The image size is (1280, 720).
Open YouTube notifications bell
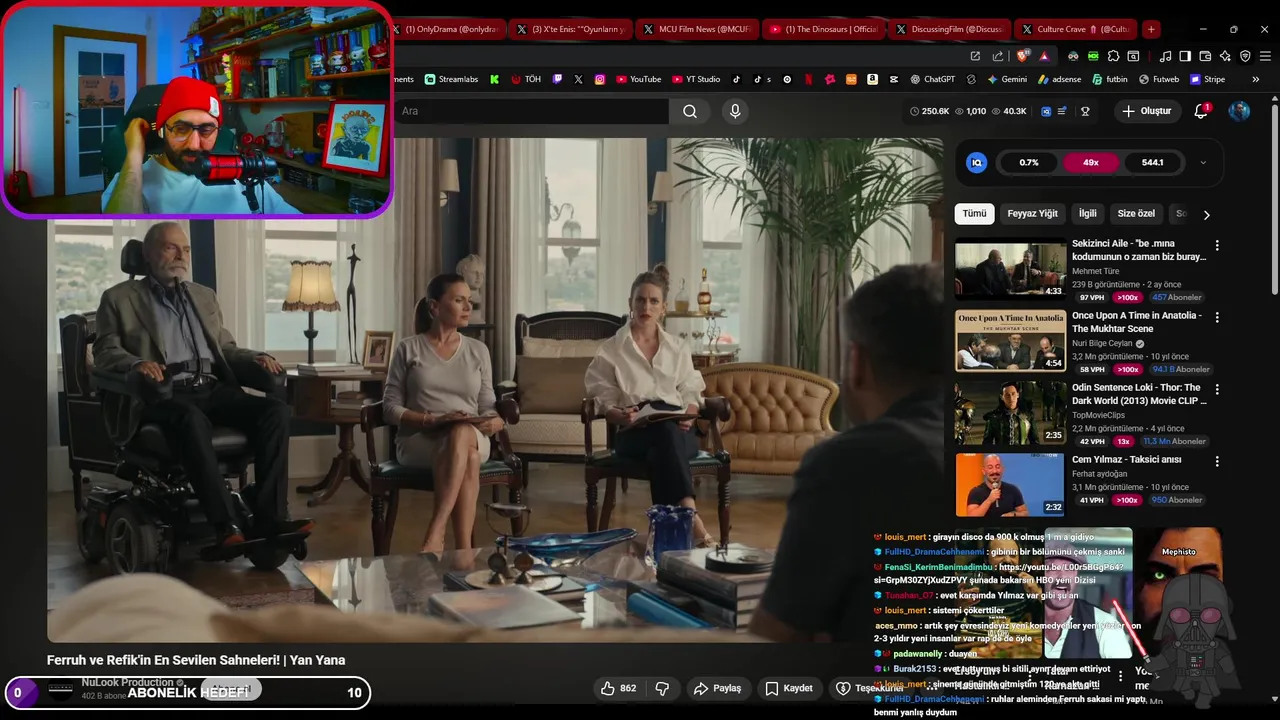coord(1201,111)
